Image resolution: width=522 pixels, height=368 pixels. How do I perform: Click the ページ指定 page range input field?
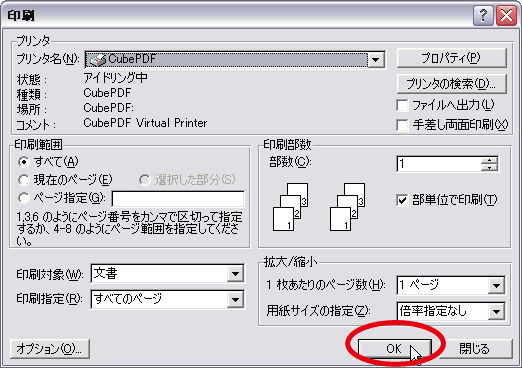[x=178, y=199]
